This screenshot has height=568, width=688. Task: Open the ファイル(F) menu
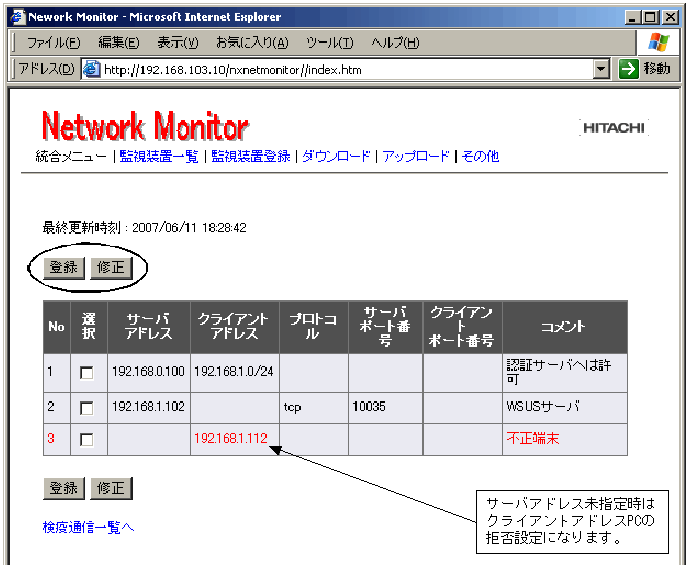tap(54, 43)
